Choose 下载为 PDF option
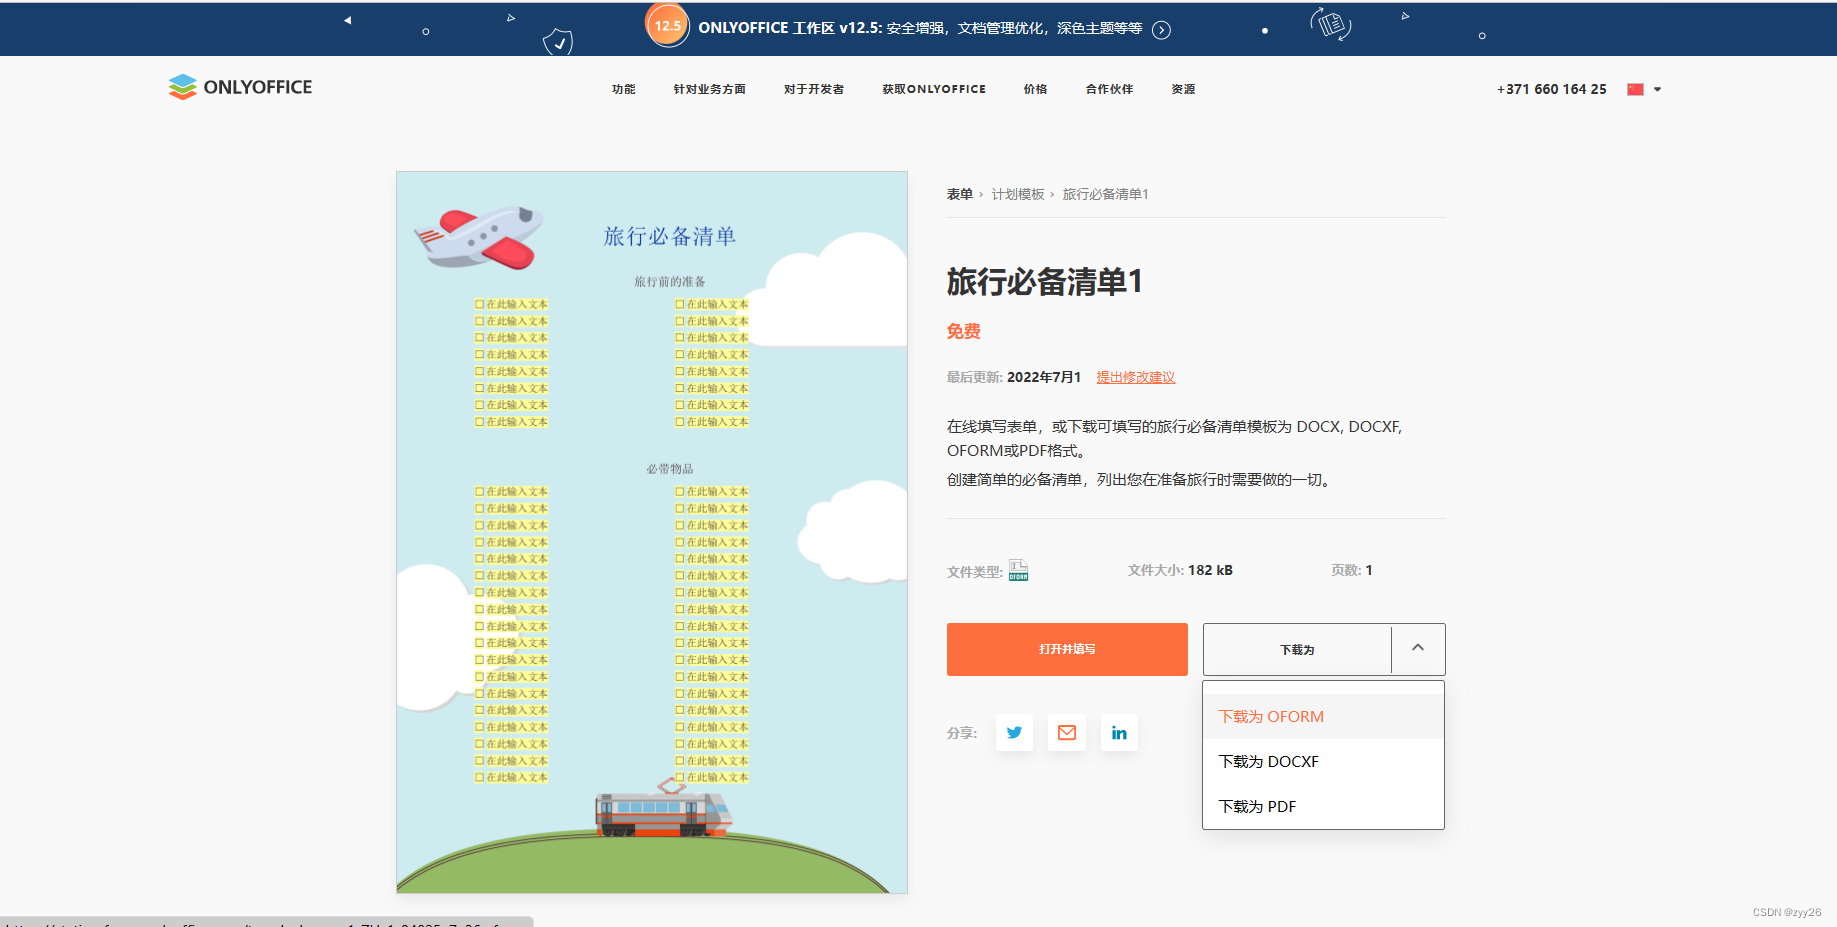Viewport: 1837px width, 927px height. 1323,807
